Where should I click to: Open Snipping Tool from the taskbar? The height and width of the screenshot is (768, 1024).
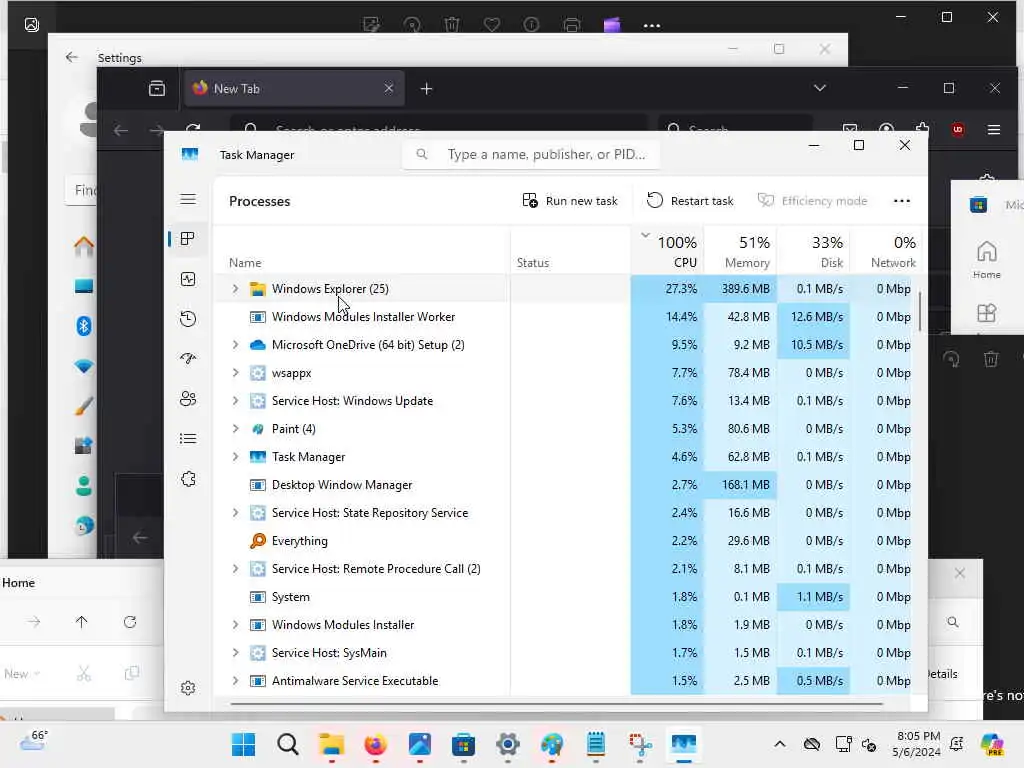(640, 744)
